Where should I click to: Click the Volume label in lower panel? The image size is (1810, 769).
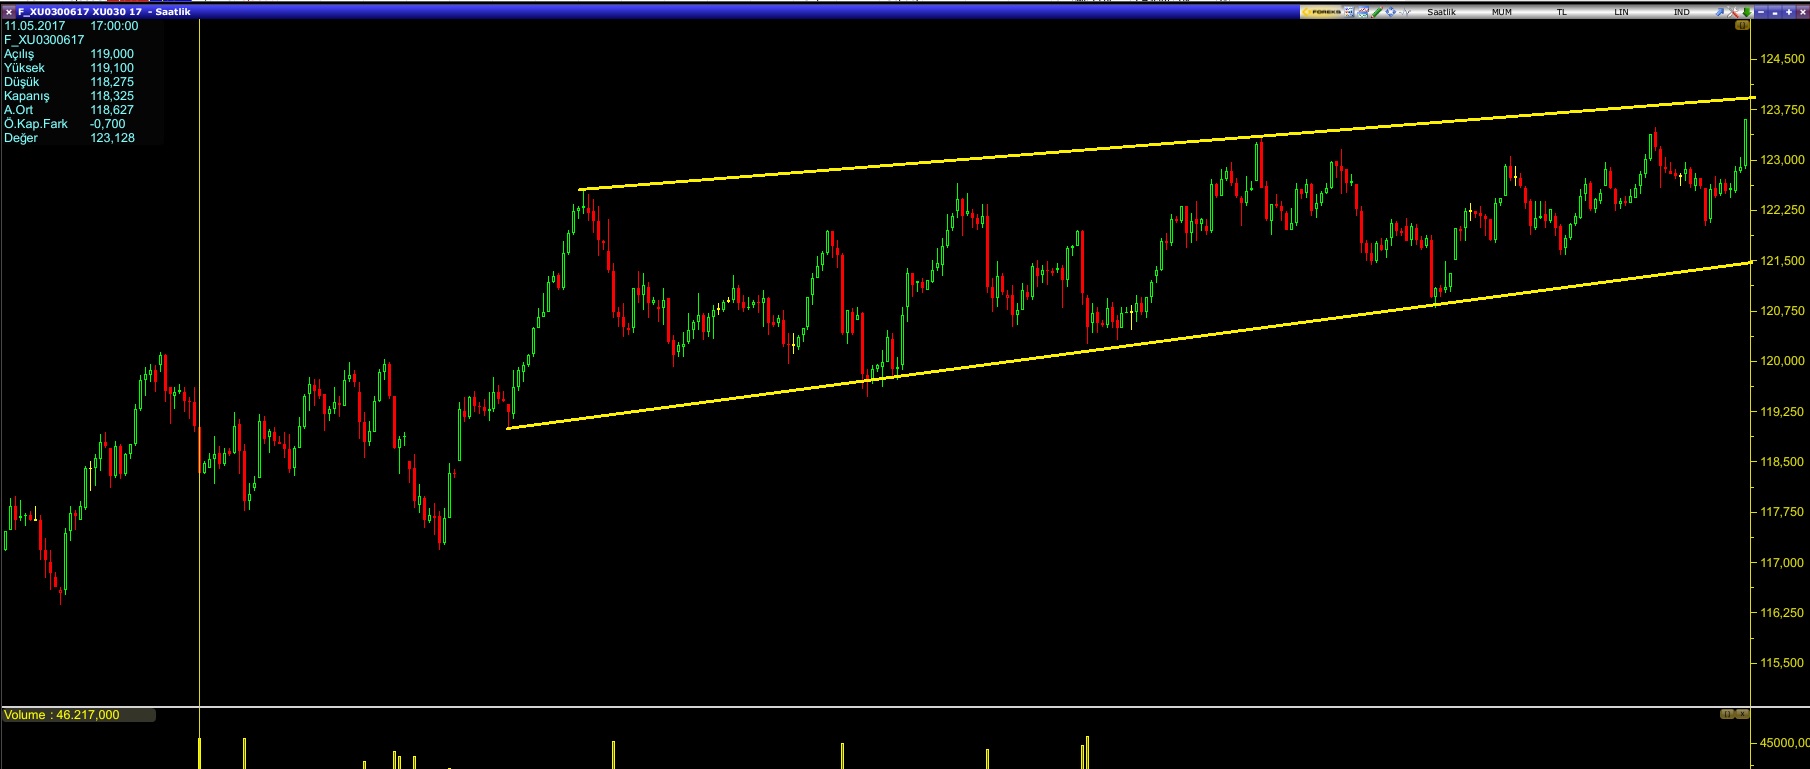pos(62,715)
